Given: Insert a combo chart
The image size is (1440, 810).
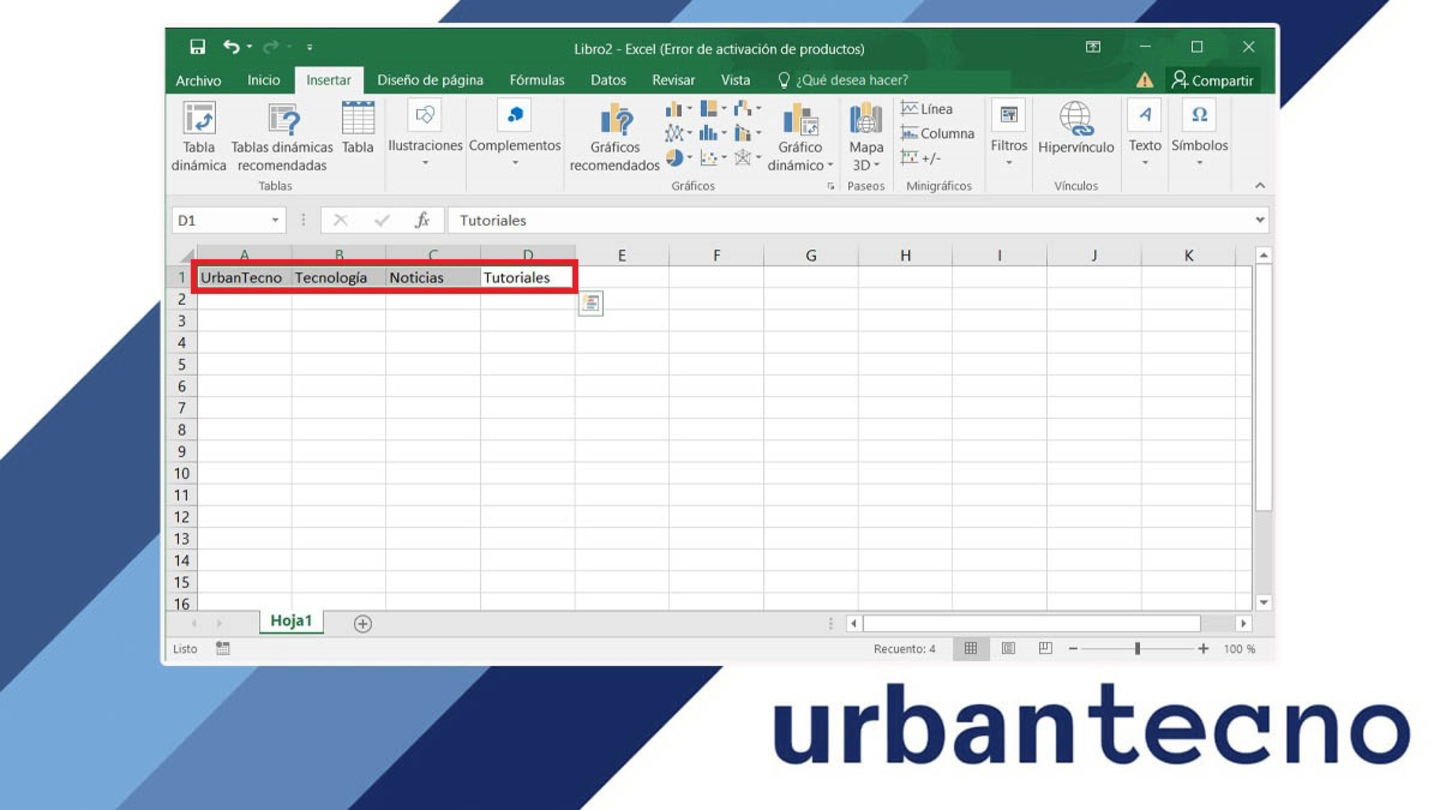Looking at the screenshot, I should (747, 133).
